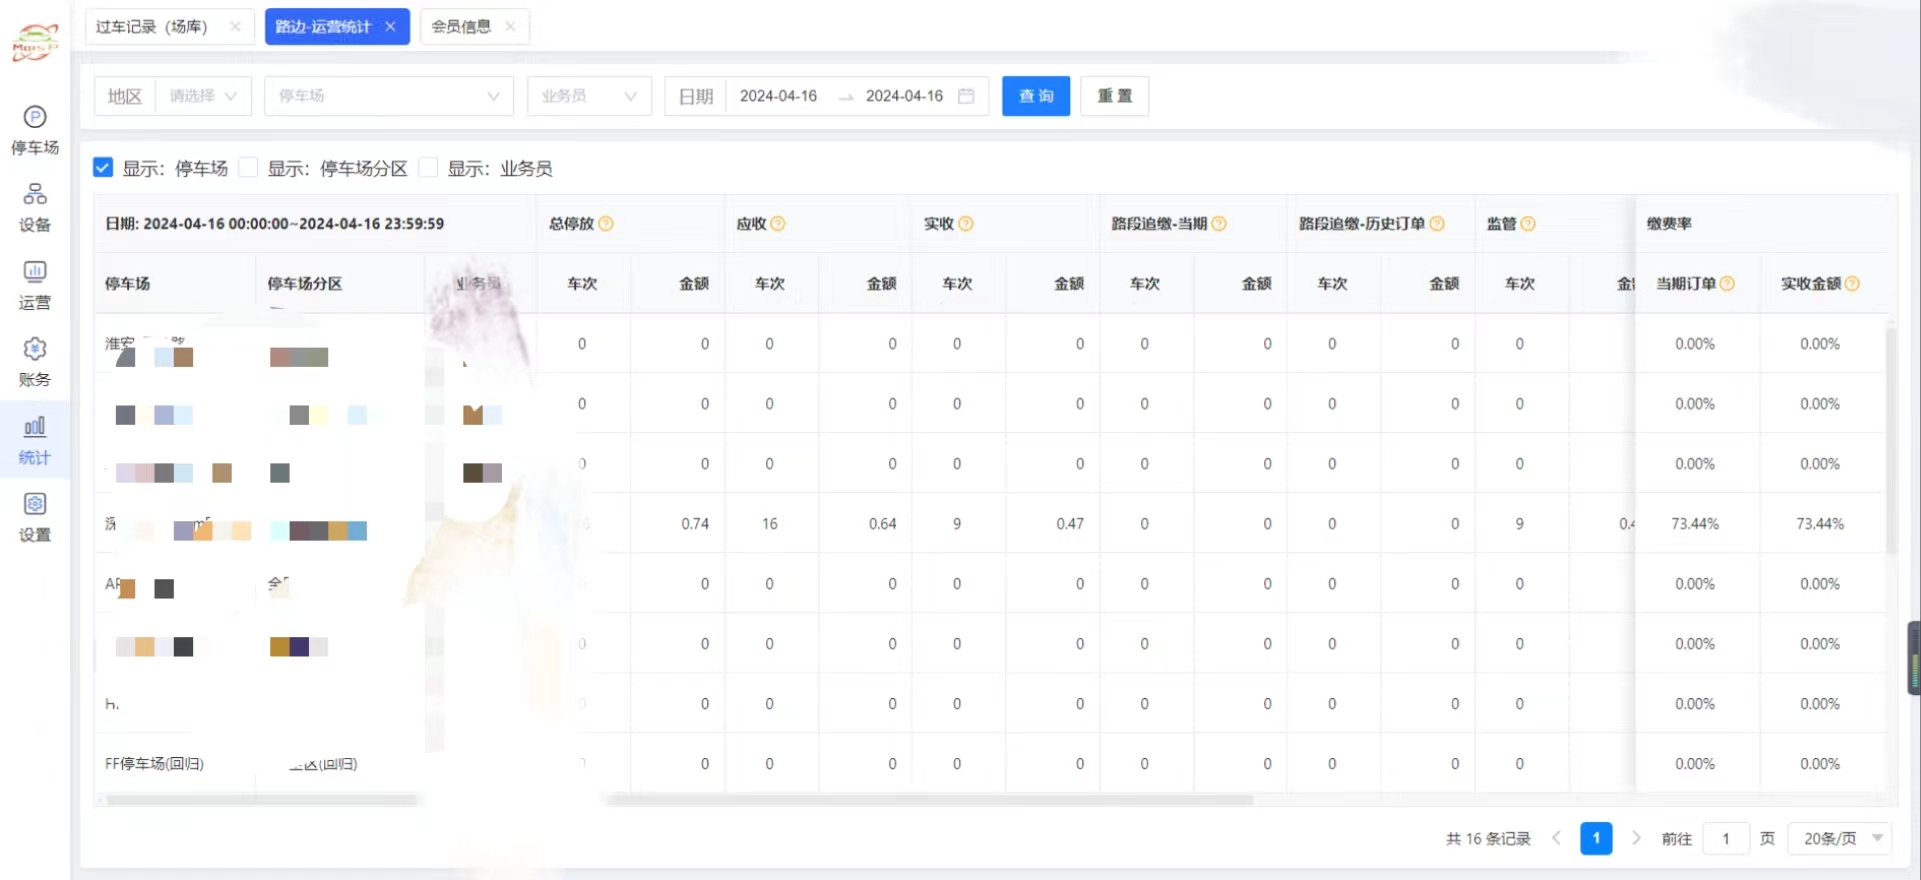Screen dimensions: 1921x880
Task: Click the 停车场分区 column header
Action: point(305,284)
